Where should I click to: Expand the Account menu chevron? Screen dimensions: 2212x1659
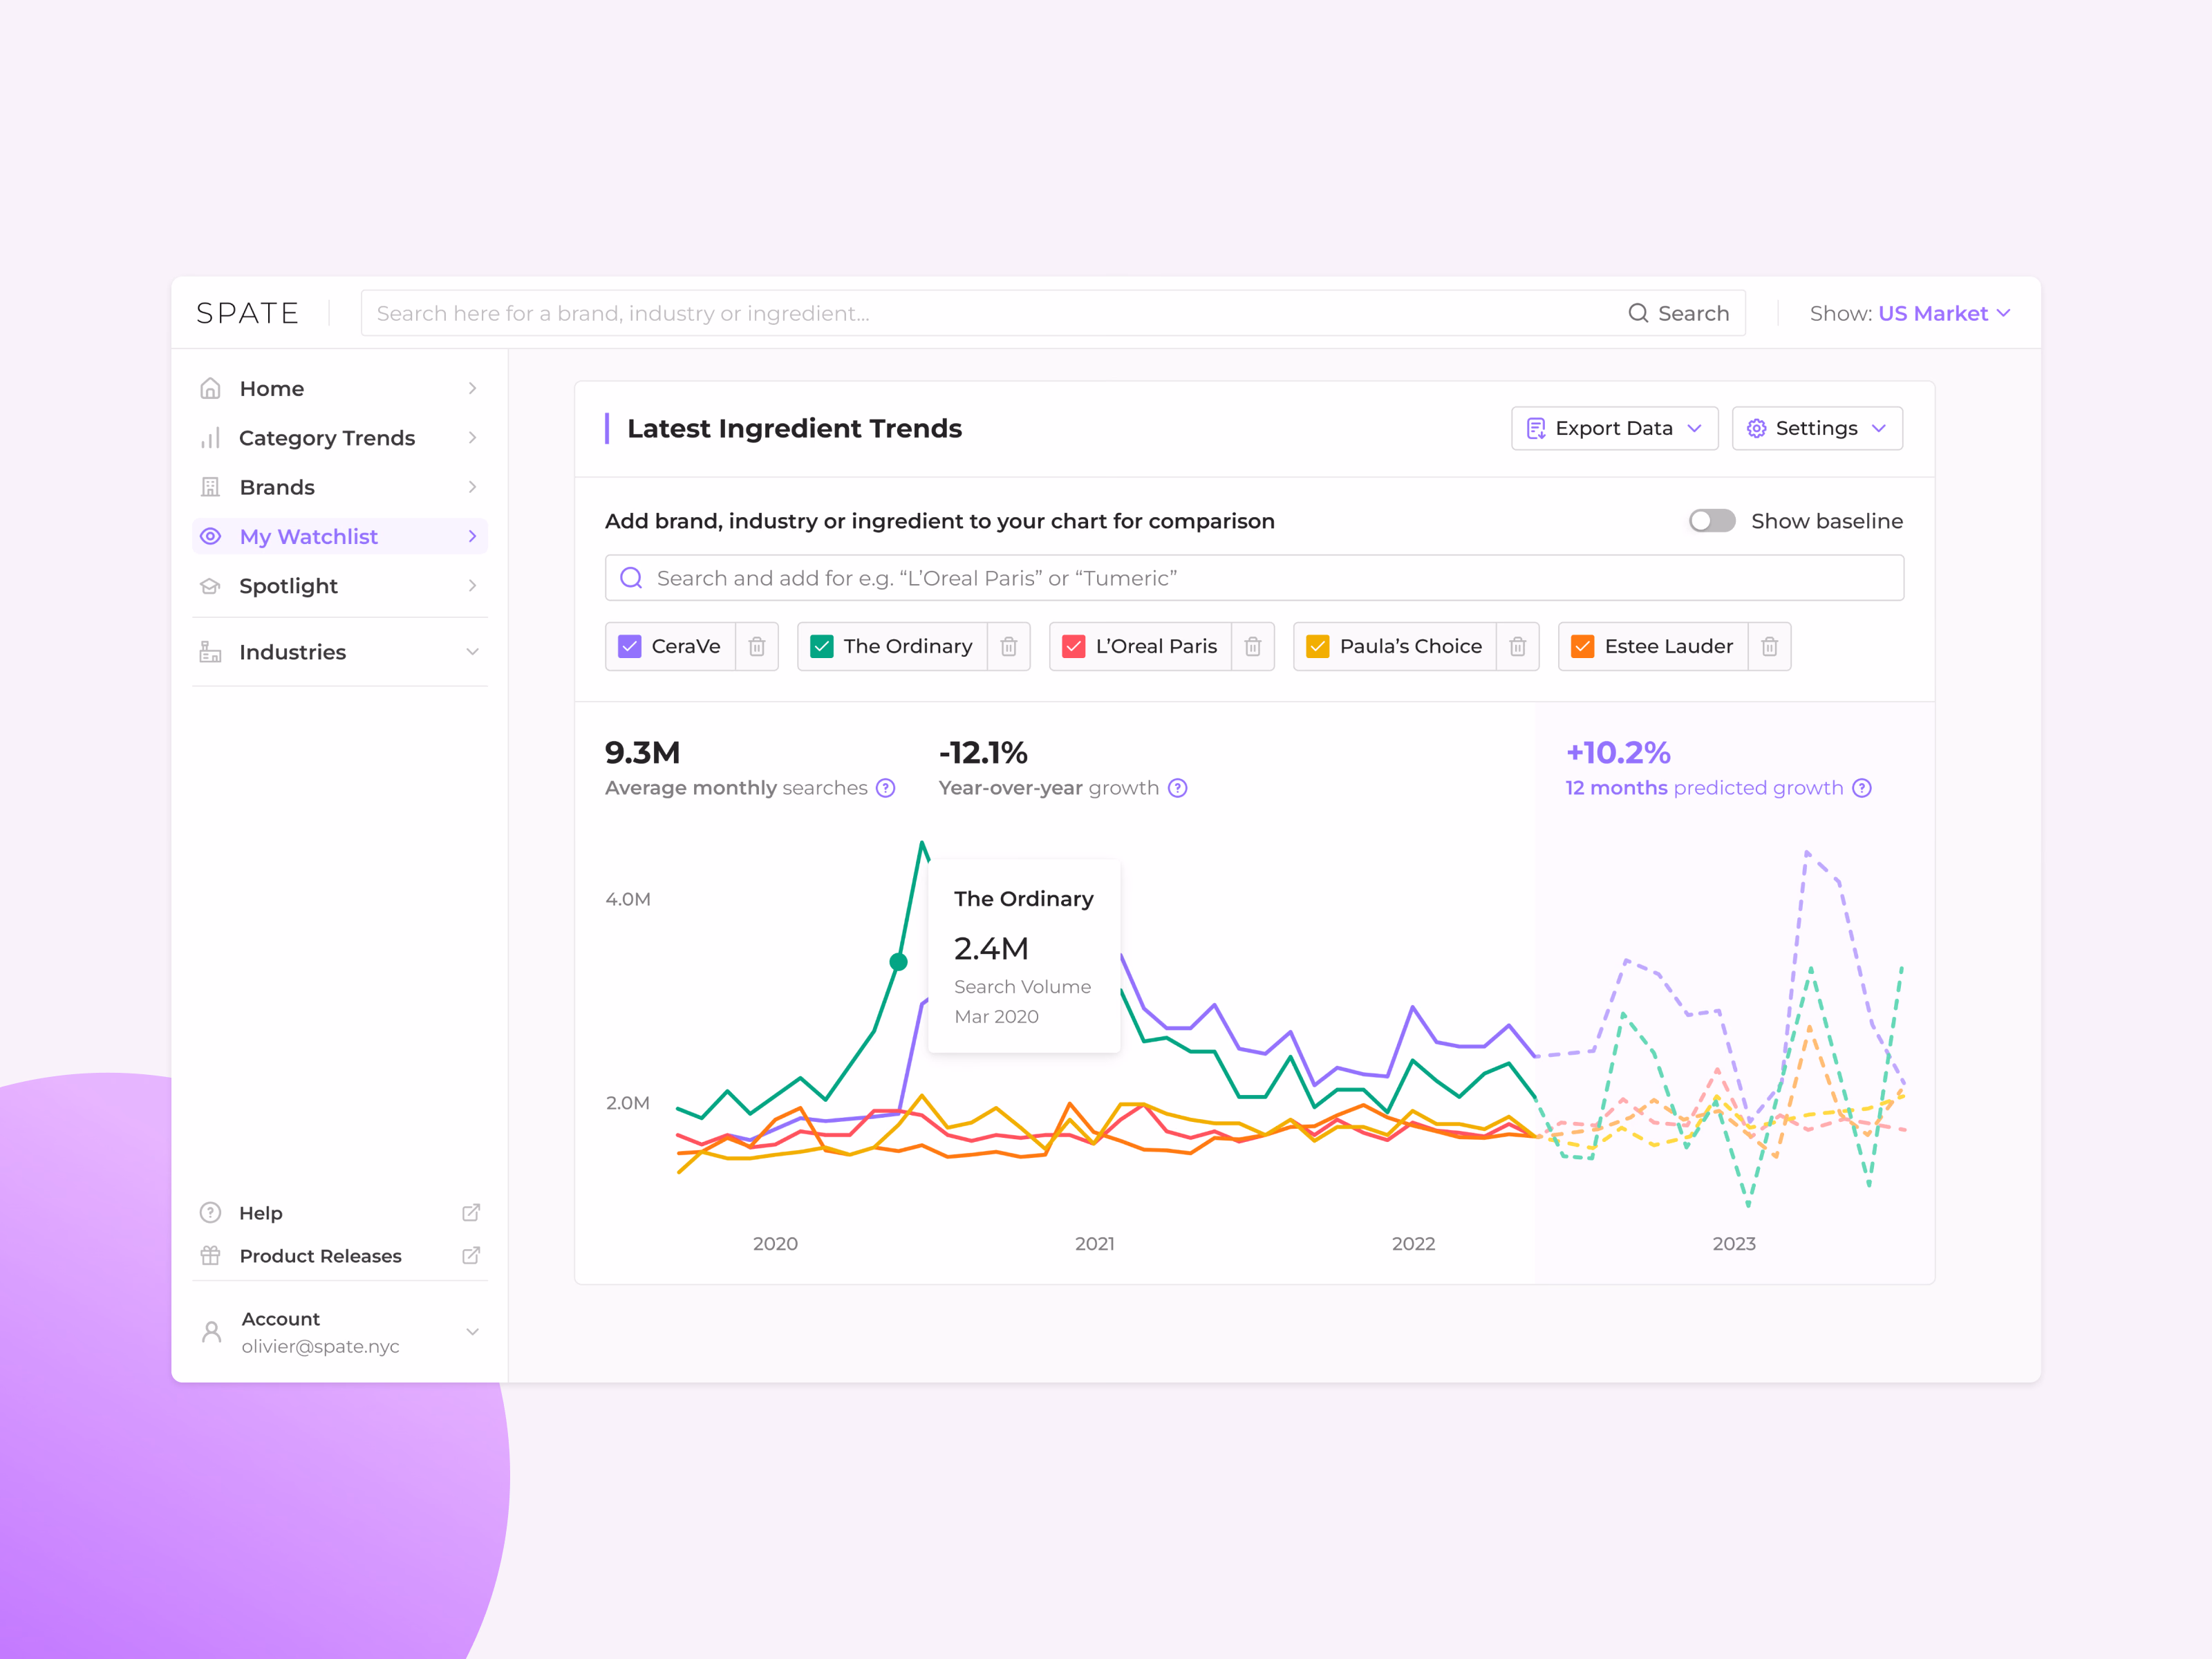coord(473,1332)
